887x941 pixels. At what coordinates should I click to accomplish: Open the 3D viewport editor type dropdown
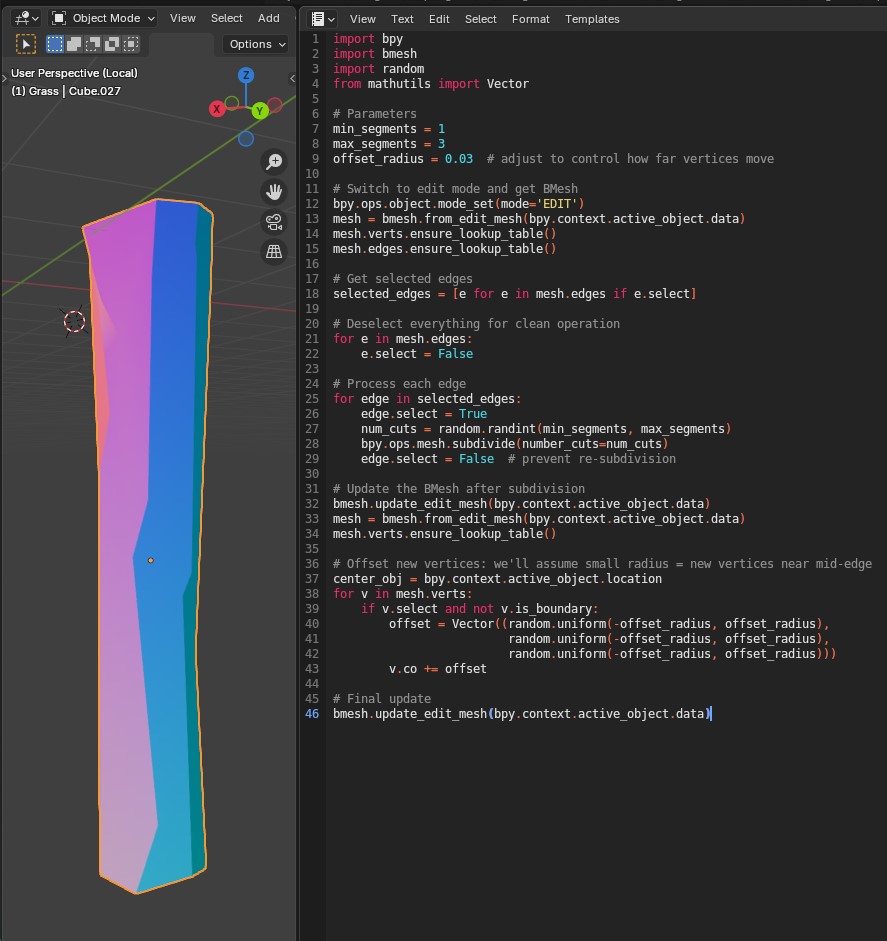[x=26, y=19]
